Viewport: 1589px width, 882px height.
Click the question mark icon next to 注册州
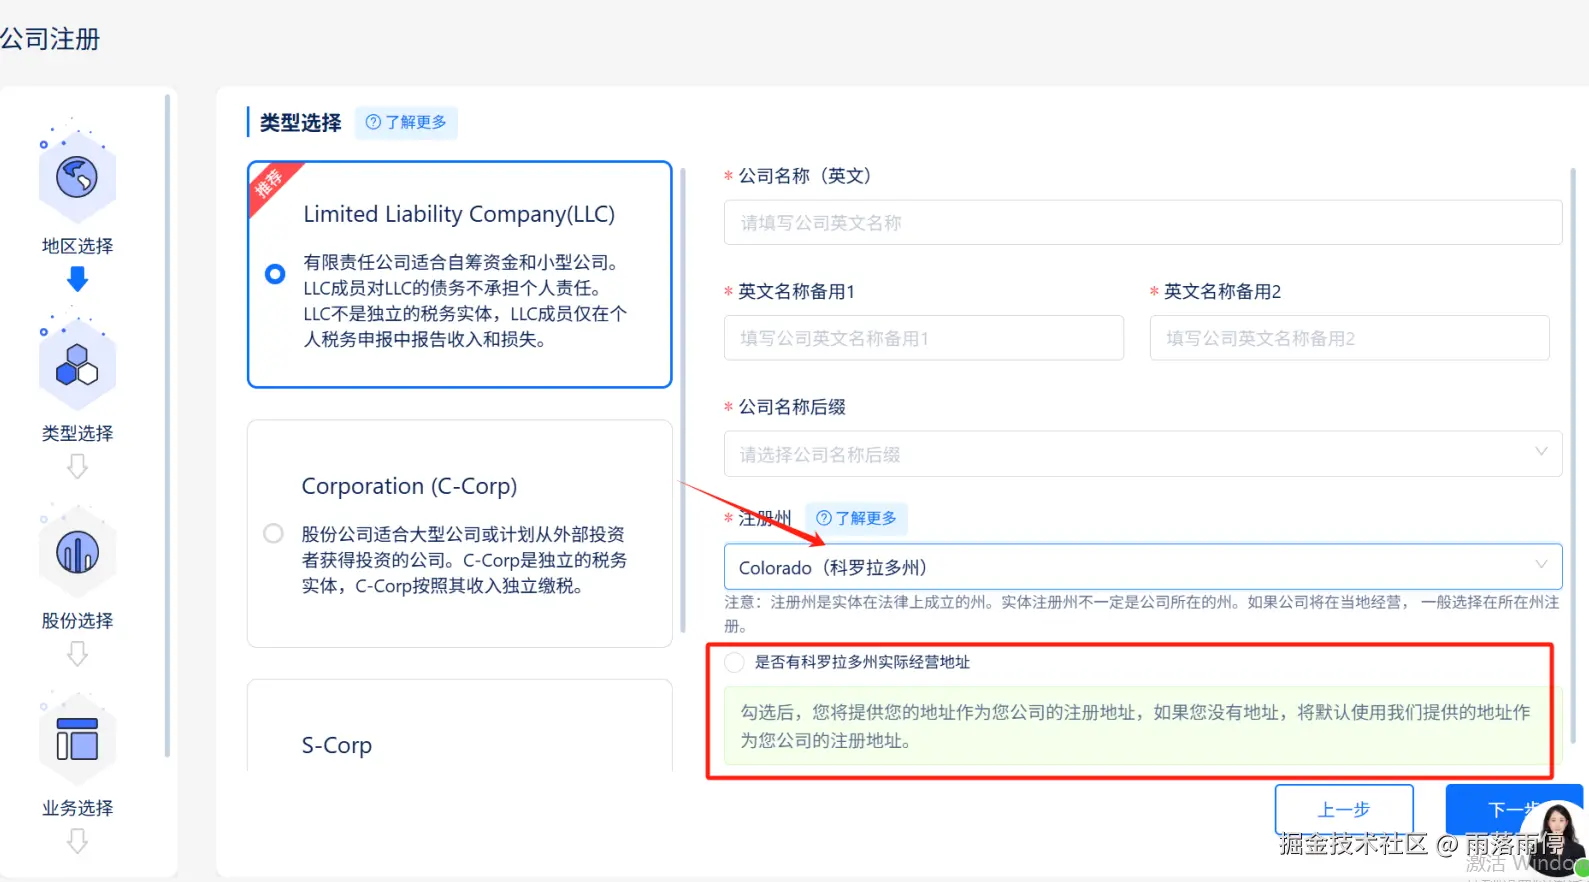(x=824, y=518)
